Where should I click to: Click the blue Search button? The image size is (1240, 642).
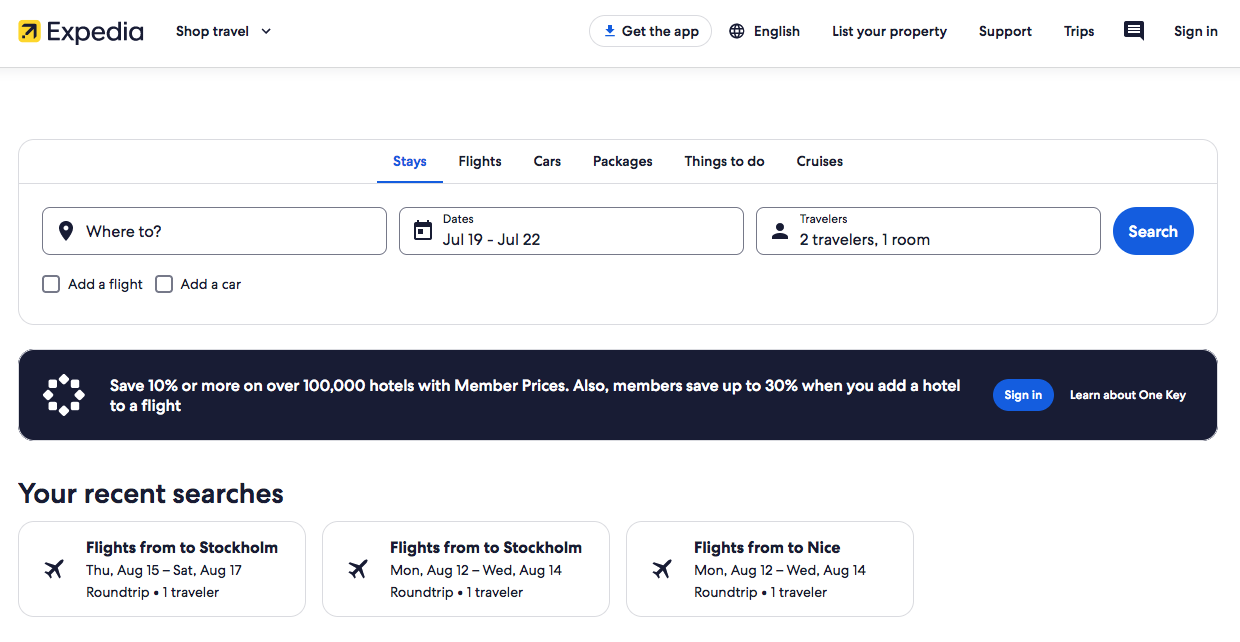1152,231
